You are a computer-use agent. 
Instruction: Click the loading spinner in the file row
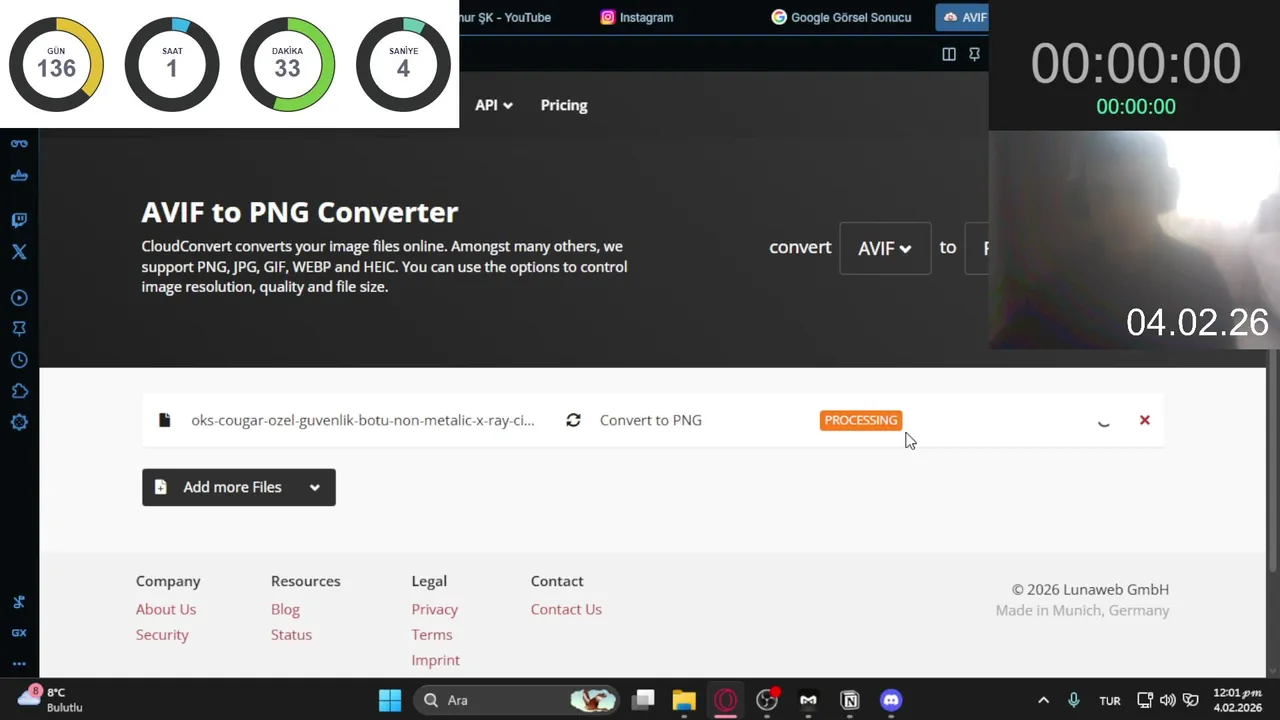point(1104,421)
